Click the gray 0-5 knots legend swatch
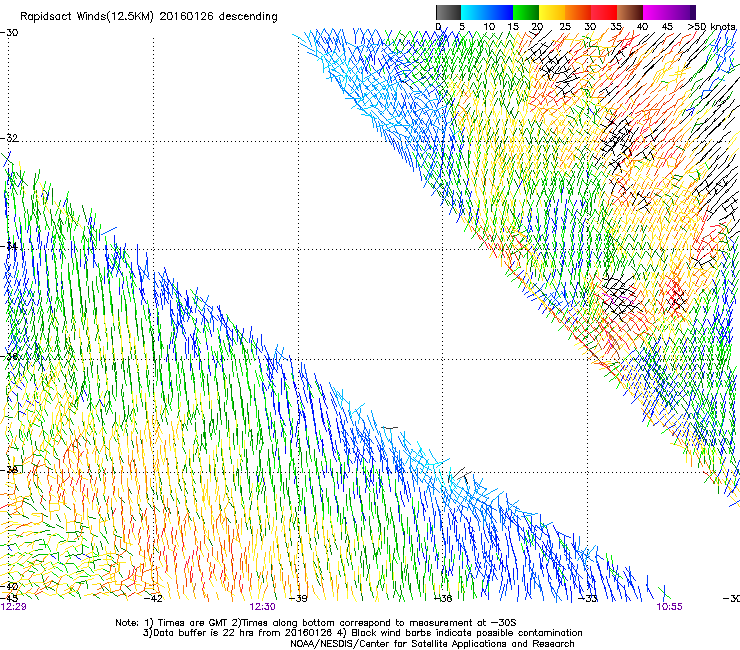Screen dimensions: 740x650 coord(448,12)
